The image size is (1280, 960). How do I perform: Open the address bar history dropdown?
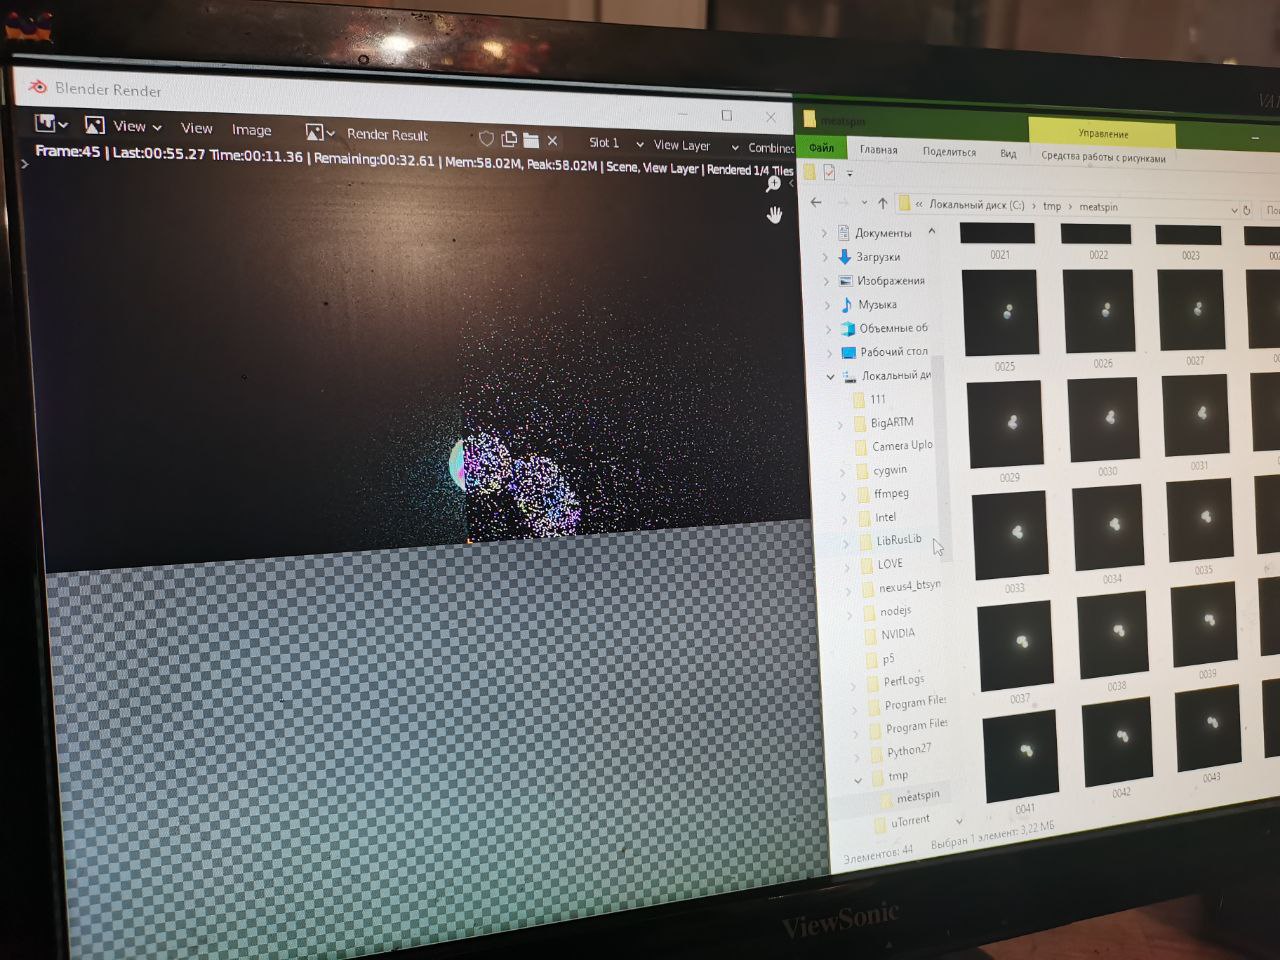1234,210
